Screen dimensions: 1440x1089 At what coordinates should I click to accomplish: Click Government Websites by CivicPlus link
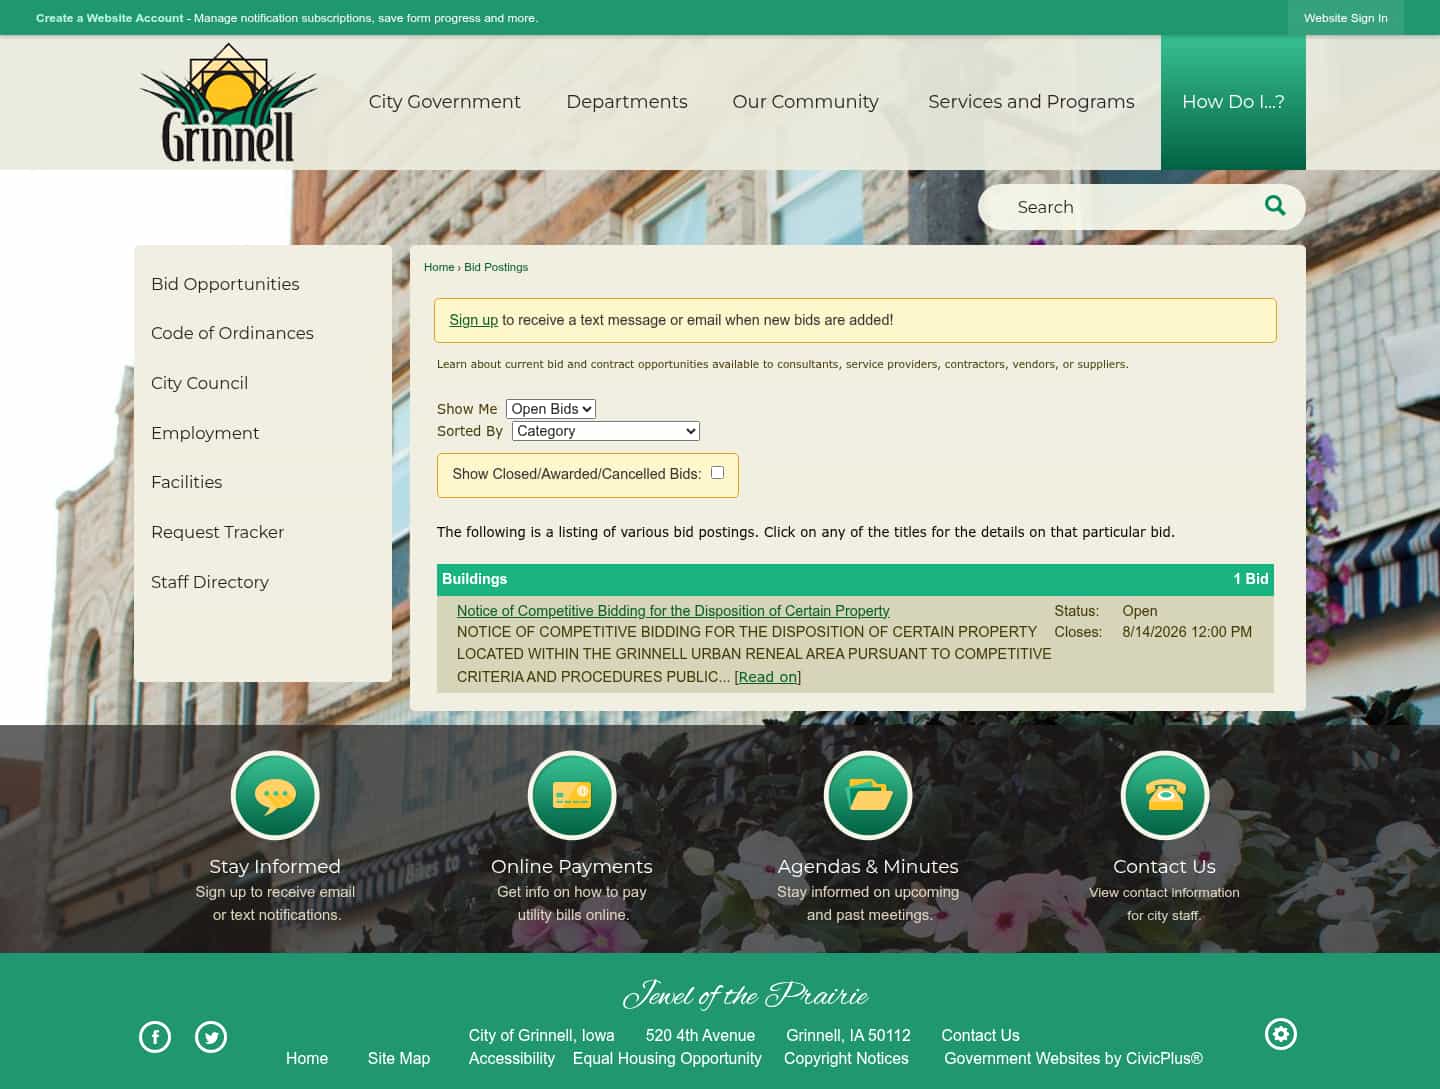coord(1073,1058)
